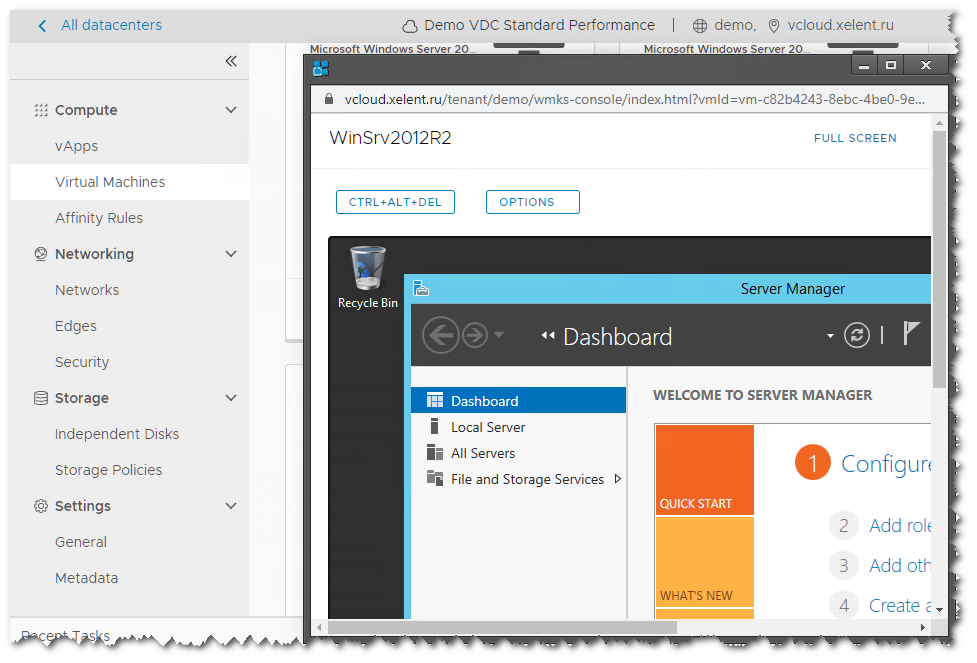Viewport: 977px width, 663px height.
Task: Click the Networking globe icon
Action: click(x=41, y=254)
